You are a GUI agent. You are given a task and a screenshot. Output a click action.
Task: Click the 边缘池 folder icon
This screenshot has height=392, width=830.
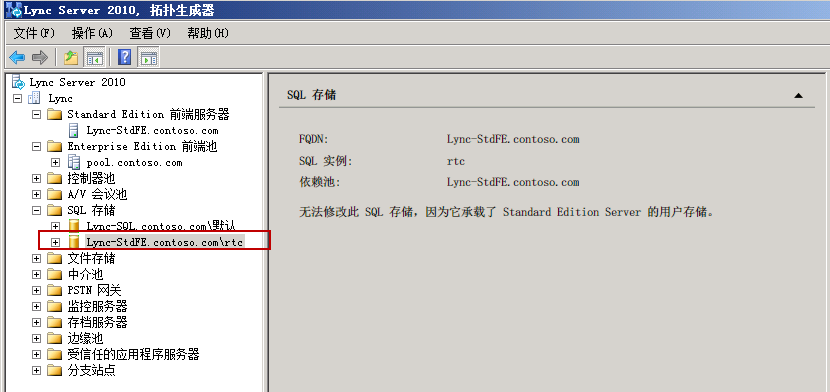click(x=54, y=338)
